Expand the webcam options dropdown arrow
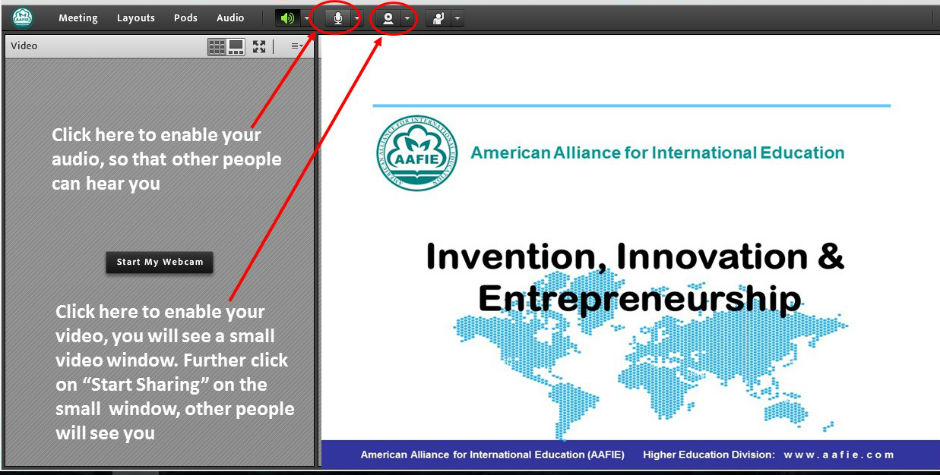The image size is (940, 475). pos(407,19)
